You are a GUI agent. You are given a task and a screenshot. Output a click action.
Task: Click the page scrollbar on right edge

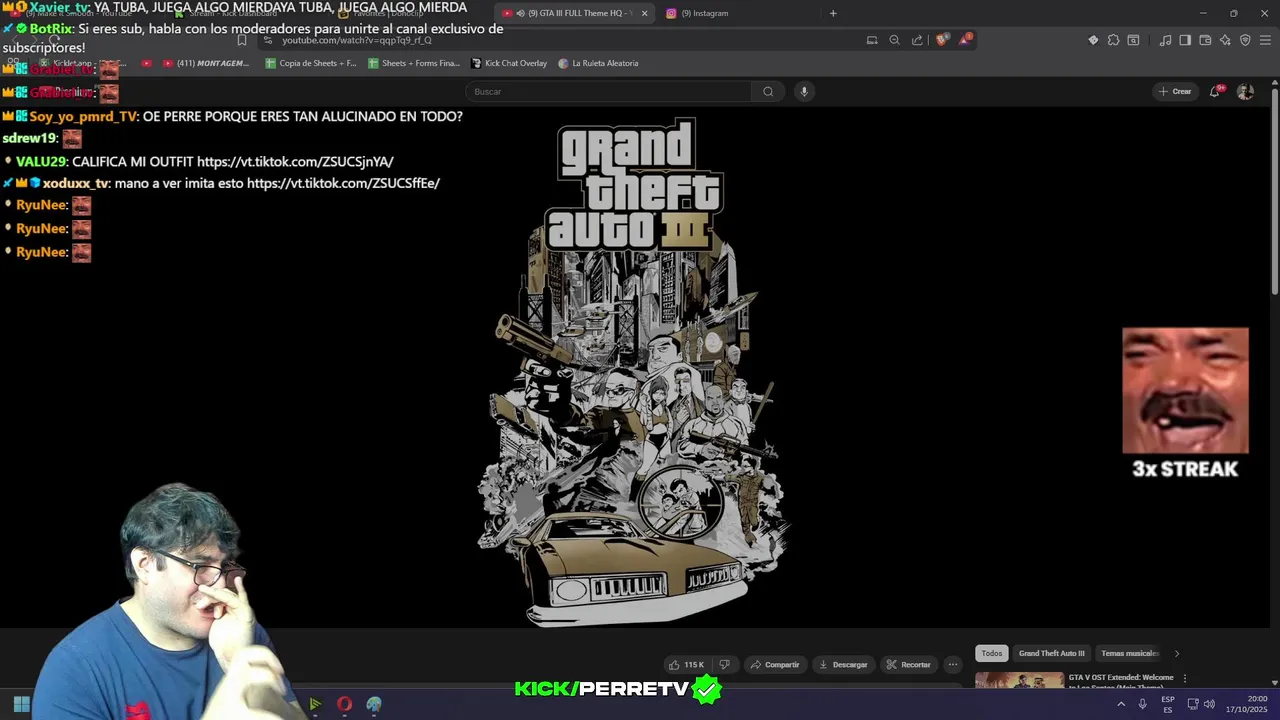[x=1275, y=190]
